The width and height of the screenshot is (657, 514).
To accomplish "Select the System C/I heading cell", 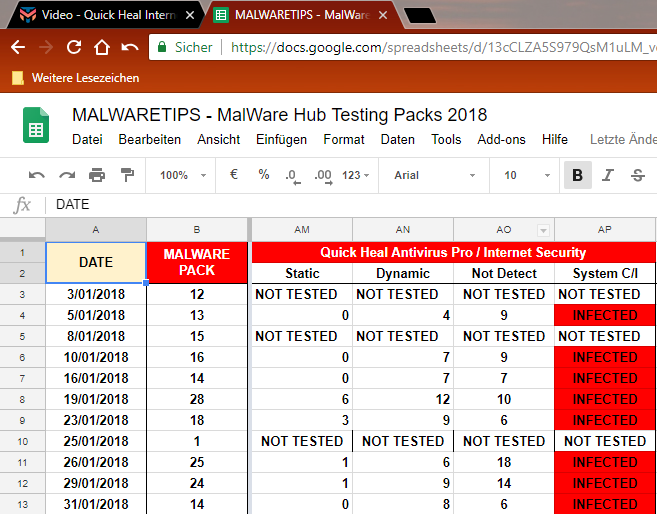I will click(x=605, y=274).
